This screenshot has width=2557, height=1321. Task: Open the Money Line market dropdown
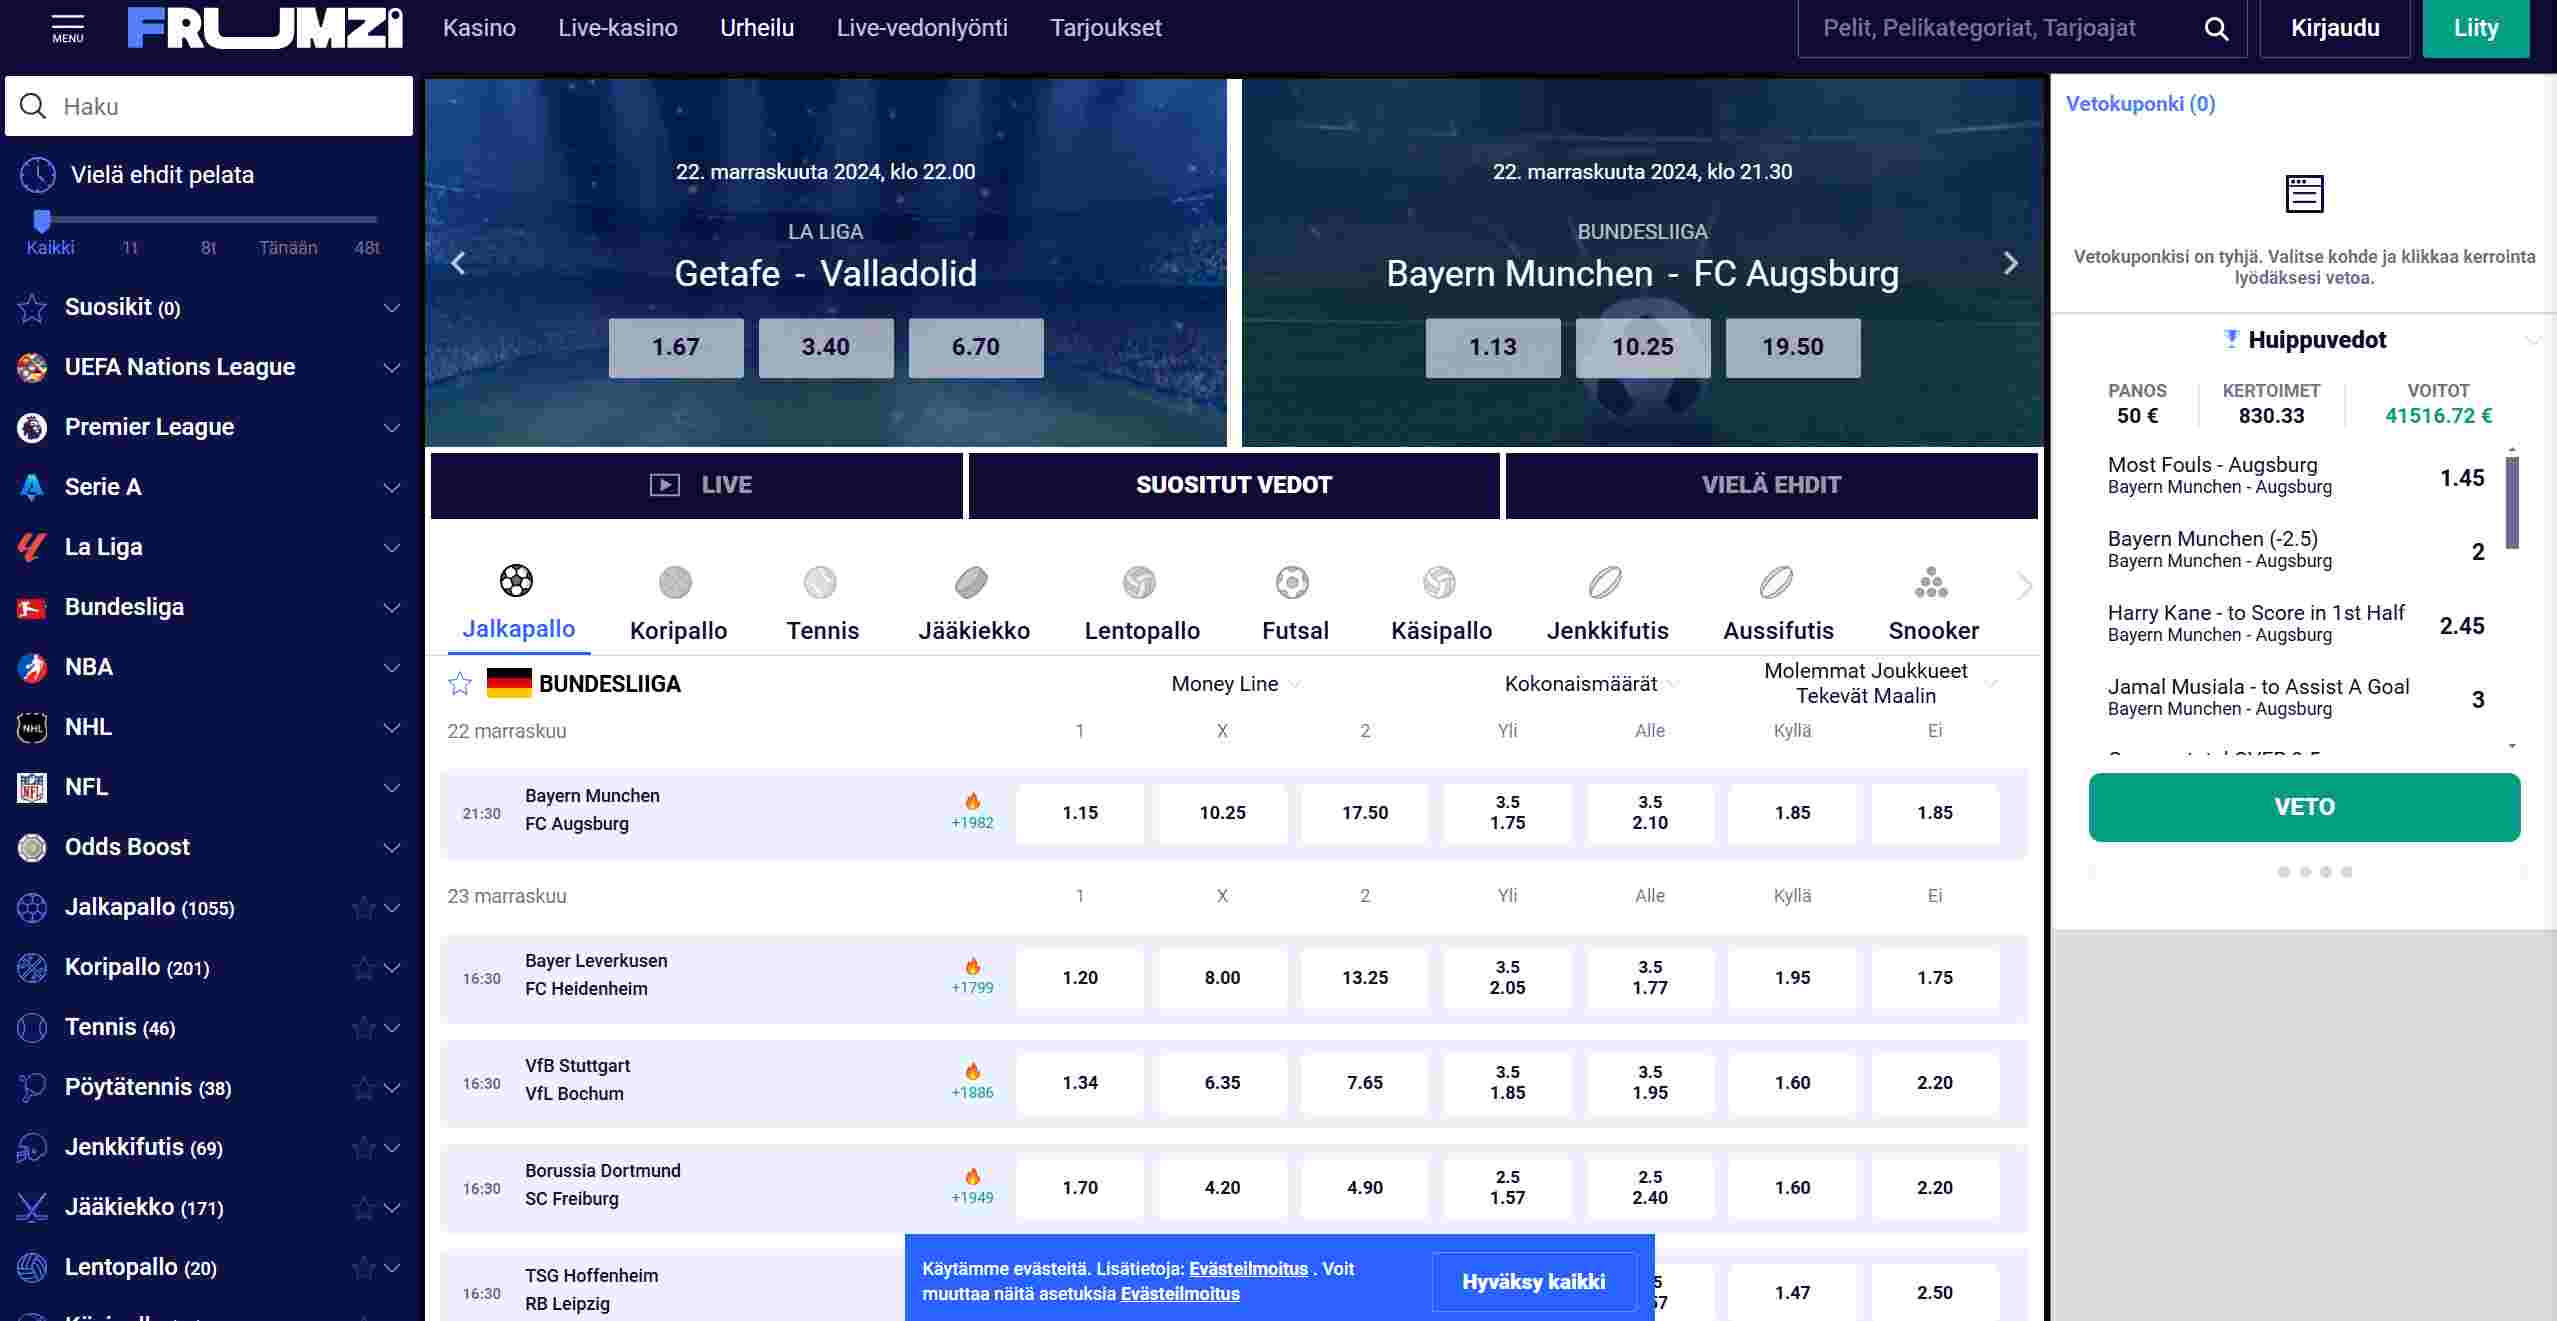click(x=1236, y=684)
